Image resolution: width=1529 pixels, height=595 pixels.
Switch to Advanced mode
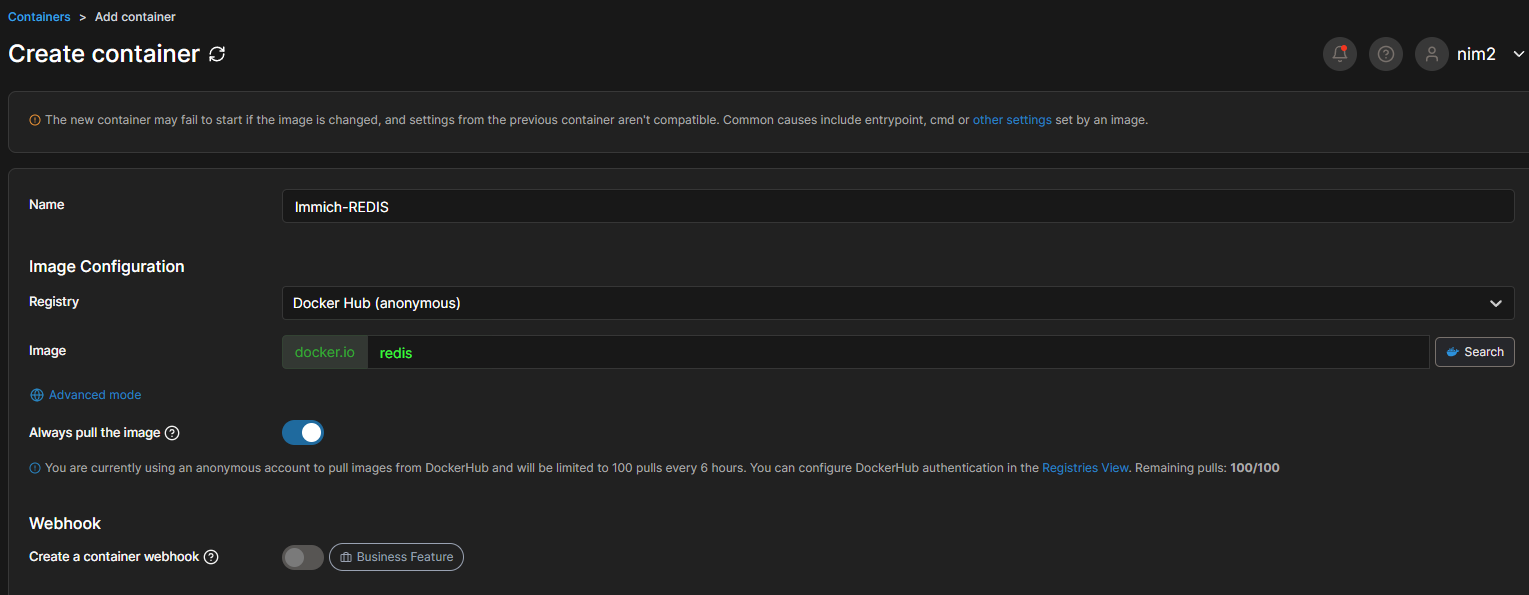point(95,395)
